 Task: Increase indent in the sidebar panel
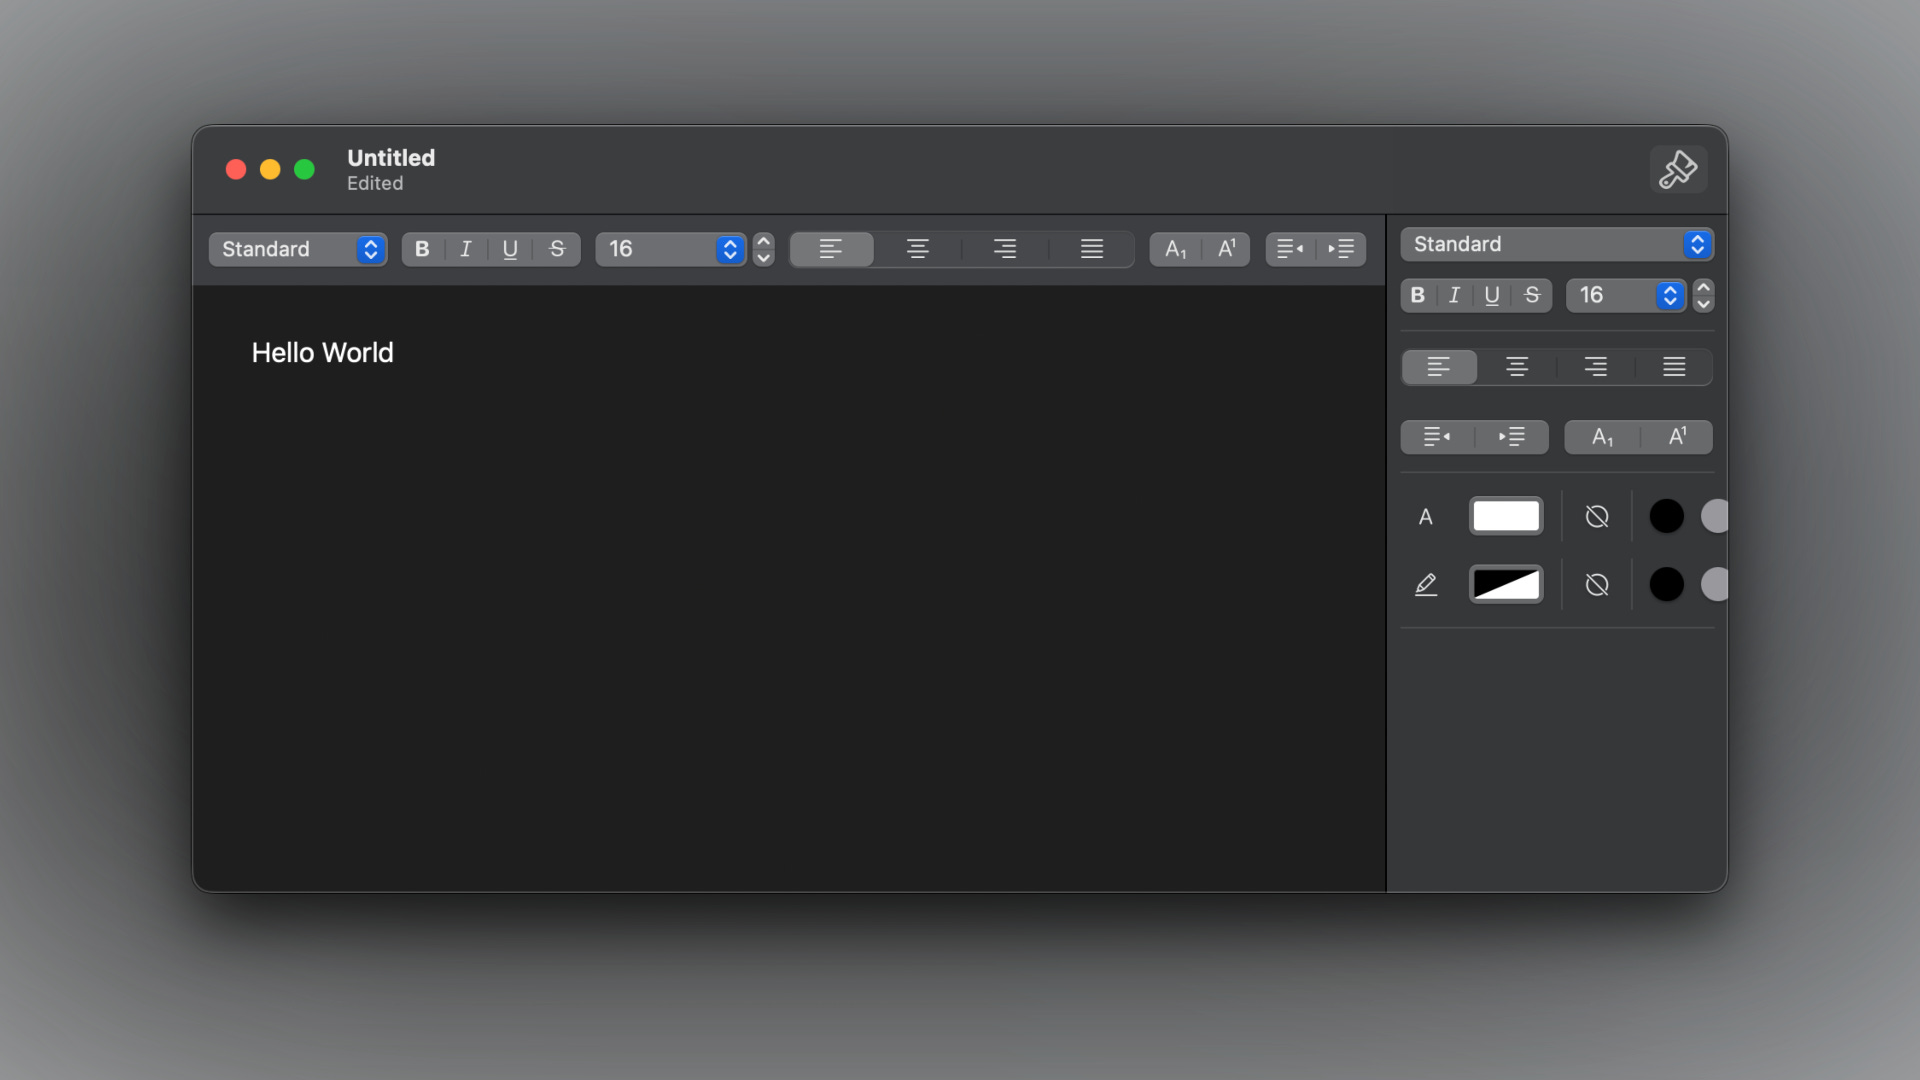pyautogui.click(x=1511, y=437)
